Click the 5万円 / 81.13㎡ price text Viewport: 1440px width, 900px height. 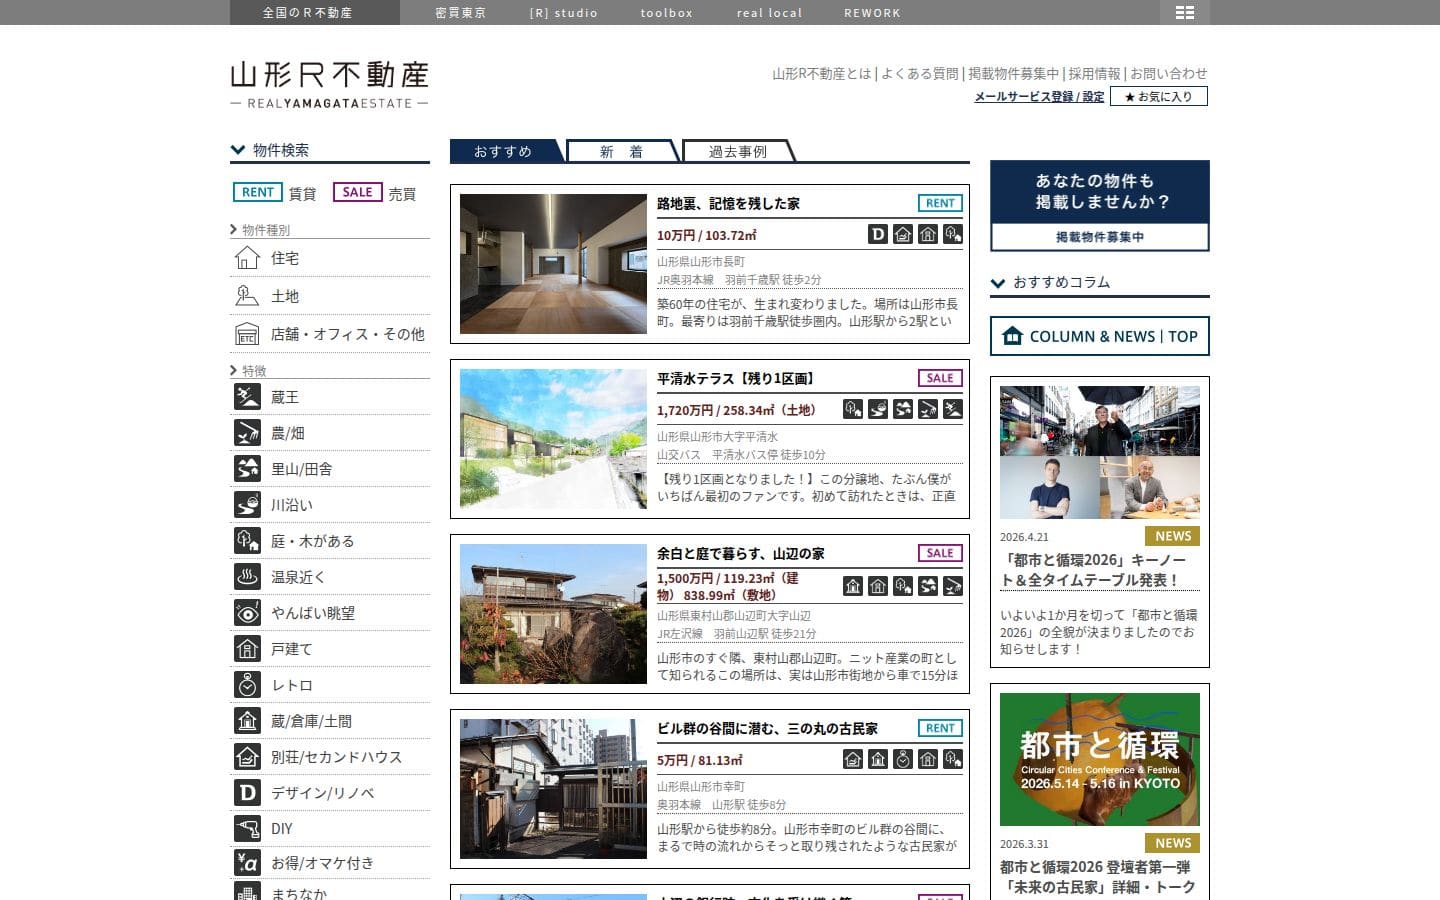click(700, 760)
